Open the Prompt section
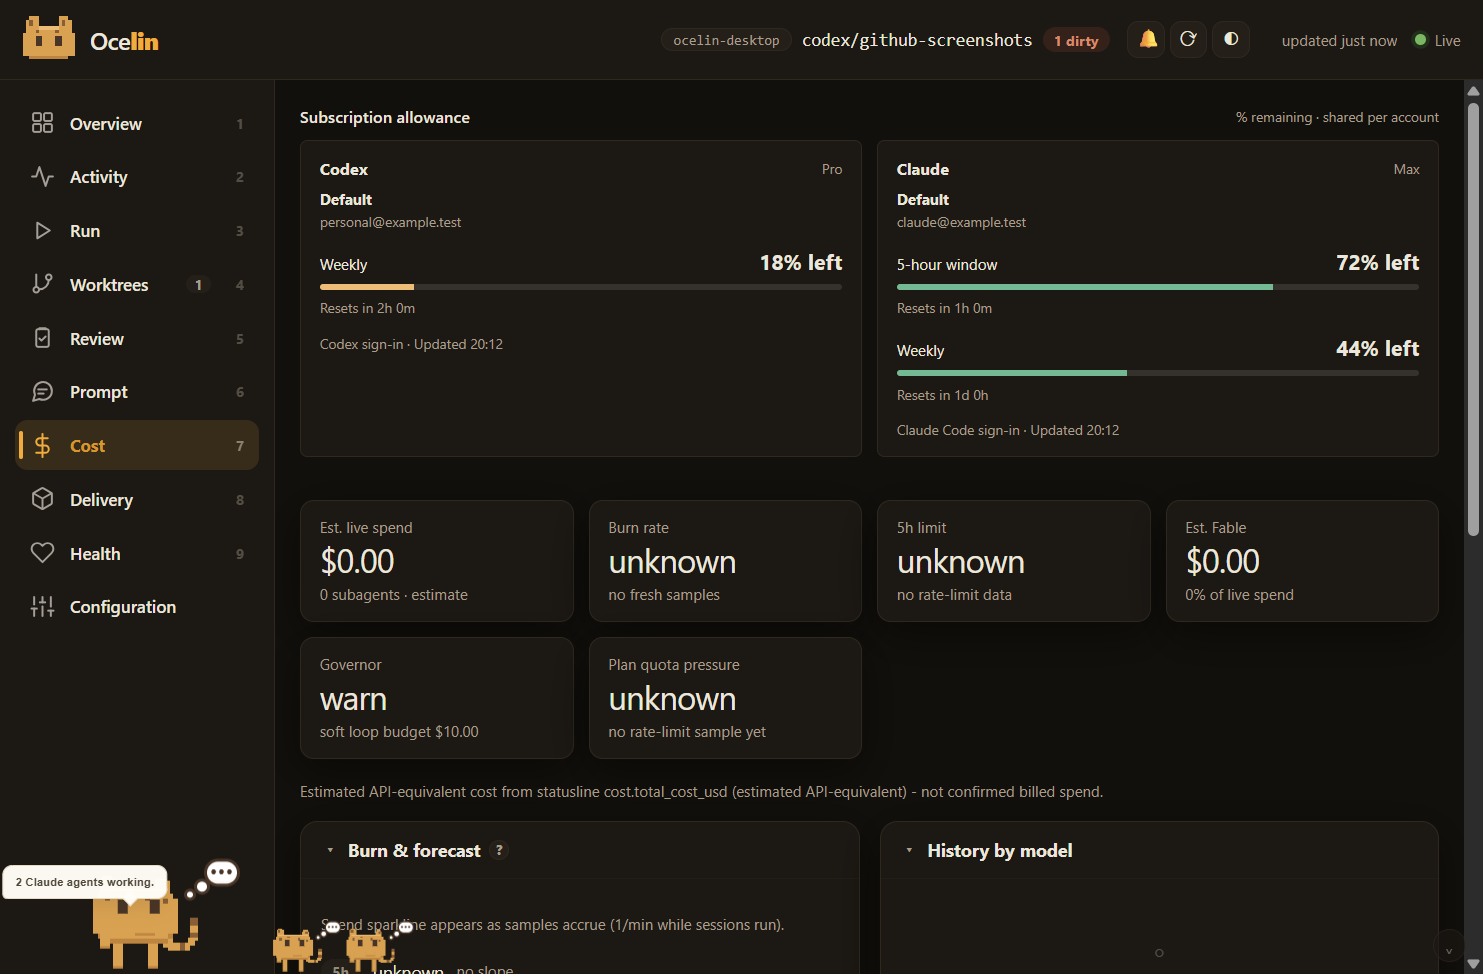 (99, 392)
